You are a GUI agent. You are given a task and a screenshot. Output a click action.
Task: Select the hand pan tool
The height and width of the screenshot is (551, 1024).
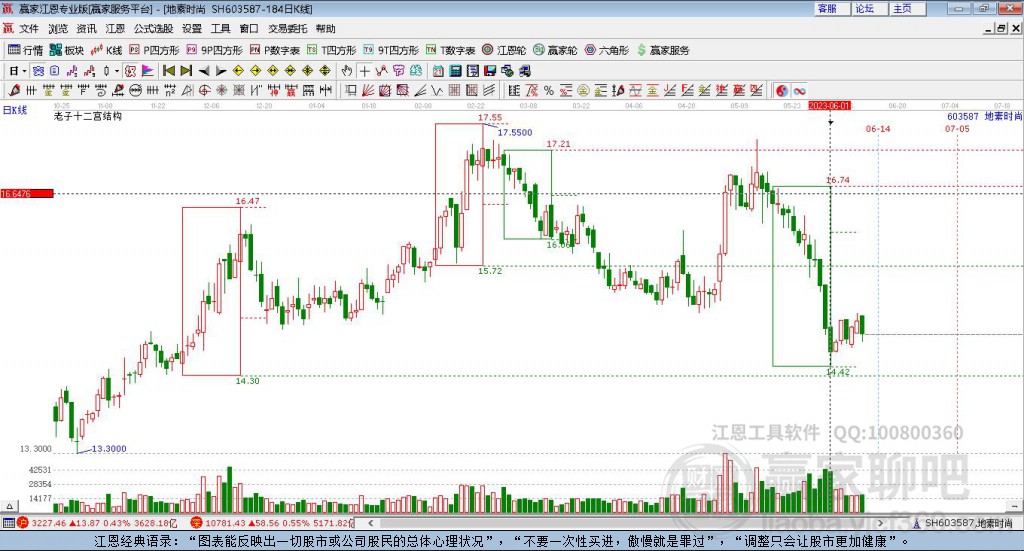(347, 71)
